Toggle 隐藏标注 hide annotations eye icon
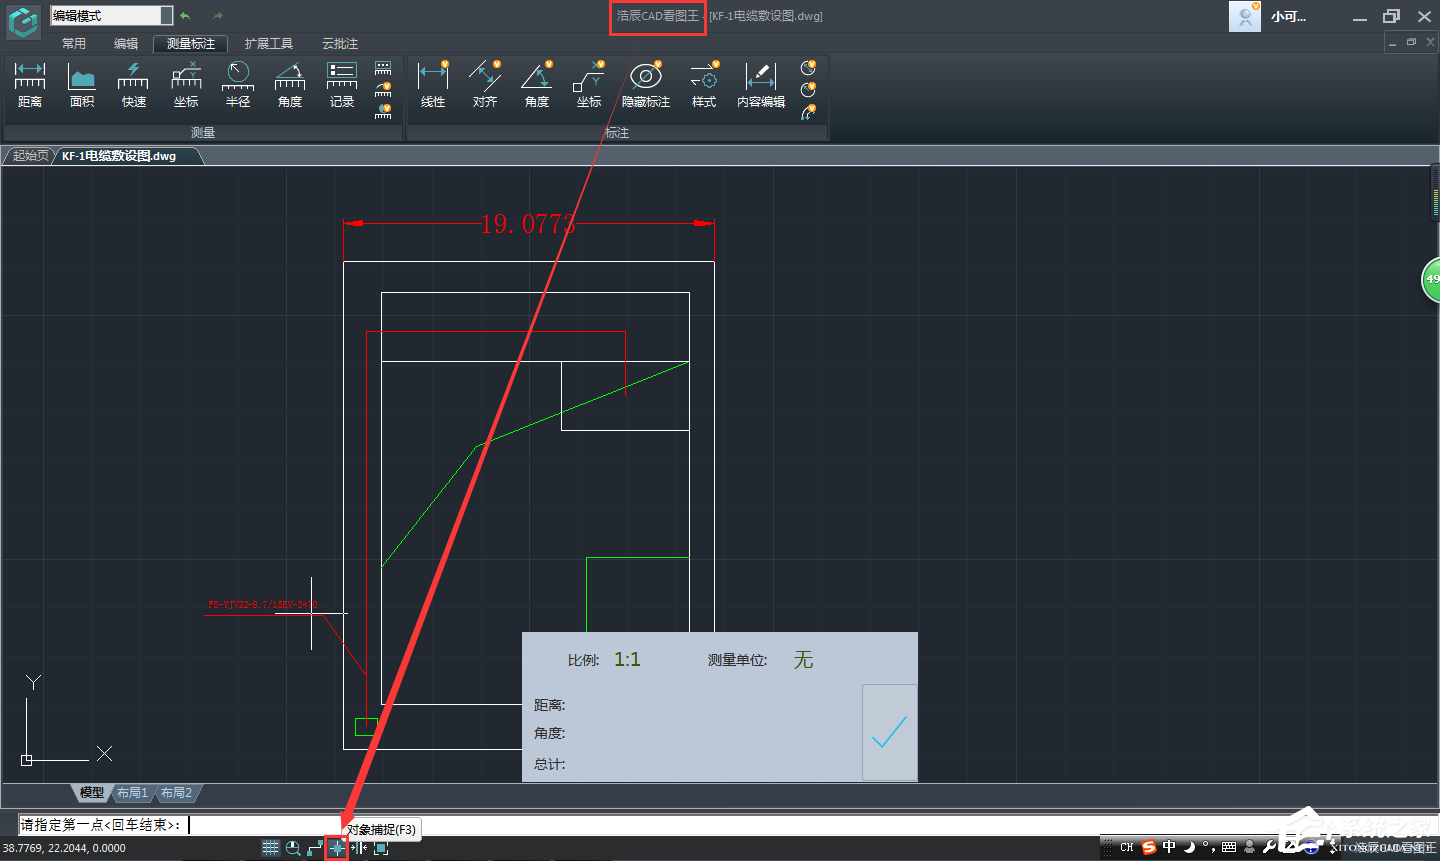 click(646, 85)
